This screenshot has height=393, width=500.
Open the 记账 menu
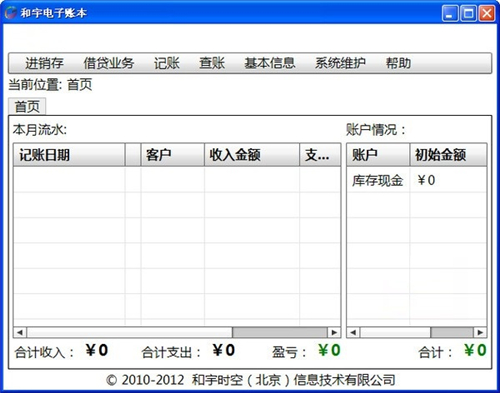pos(167,63)
